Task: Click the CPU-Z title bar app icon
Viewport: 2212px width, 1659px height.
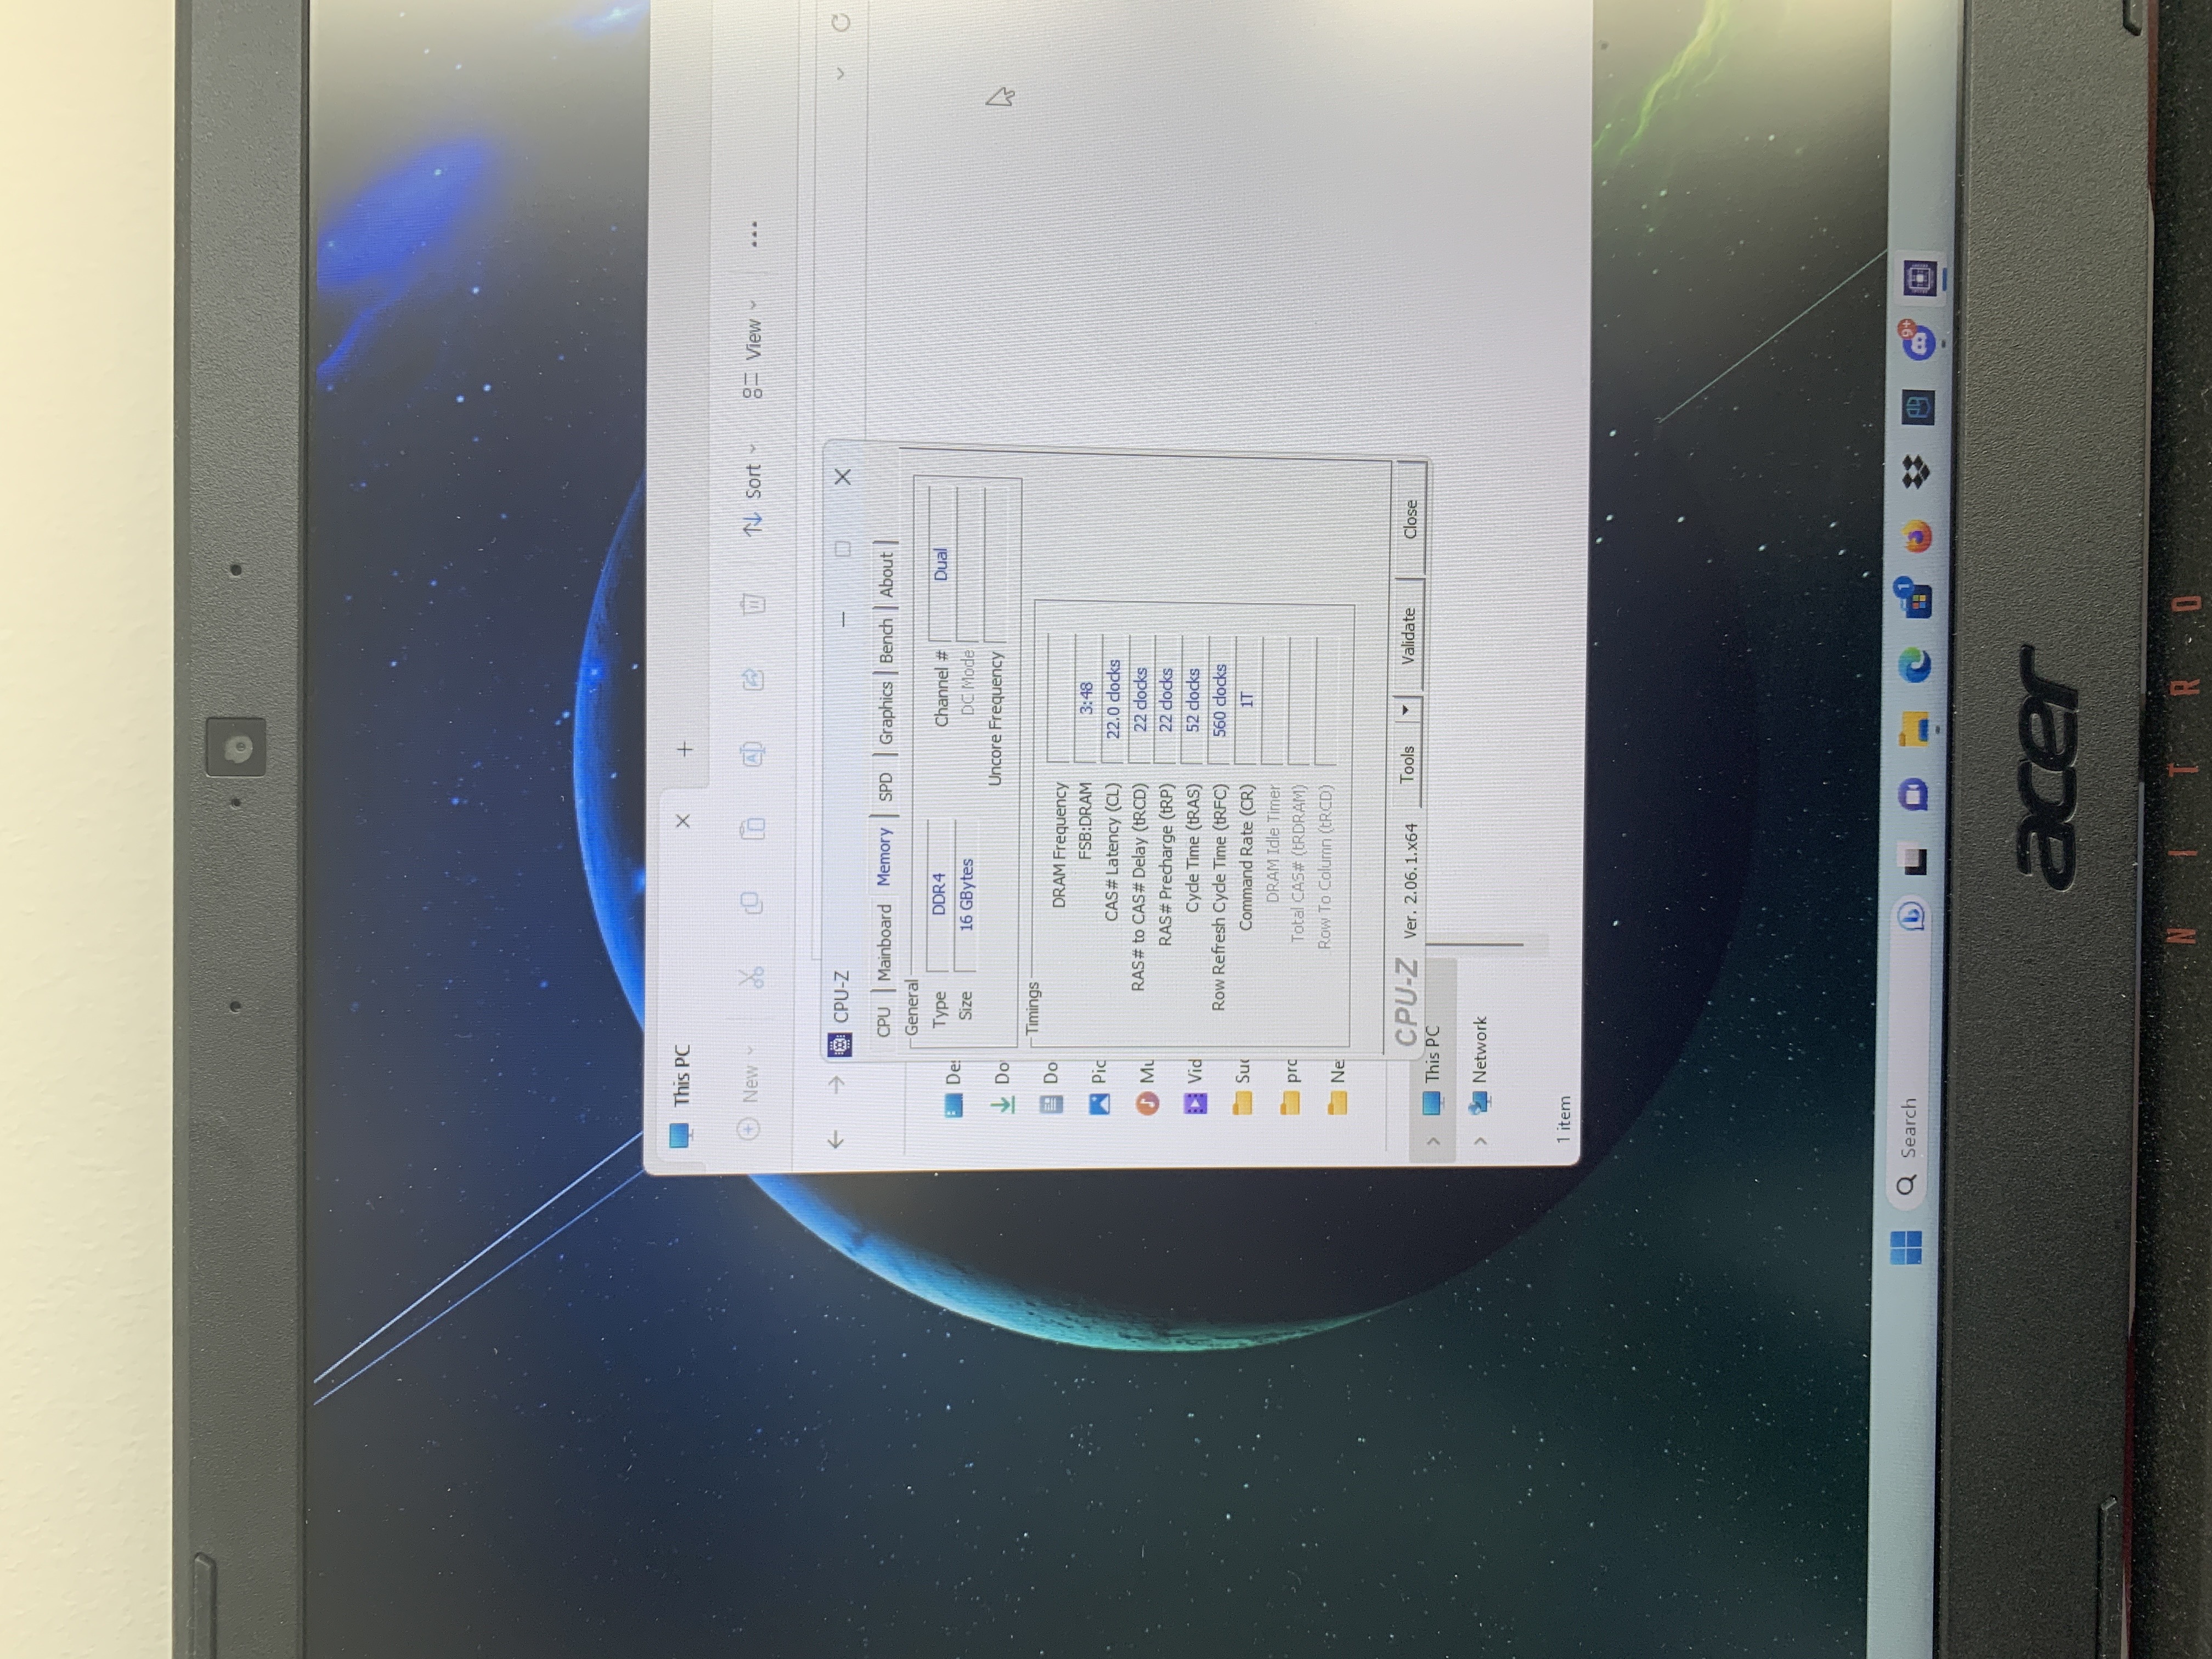Action: point(840,1046)
